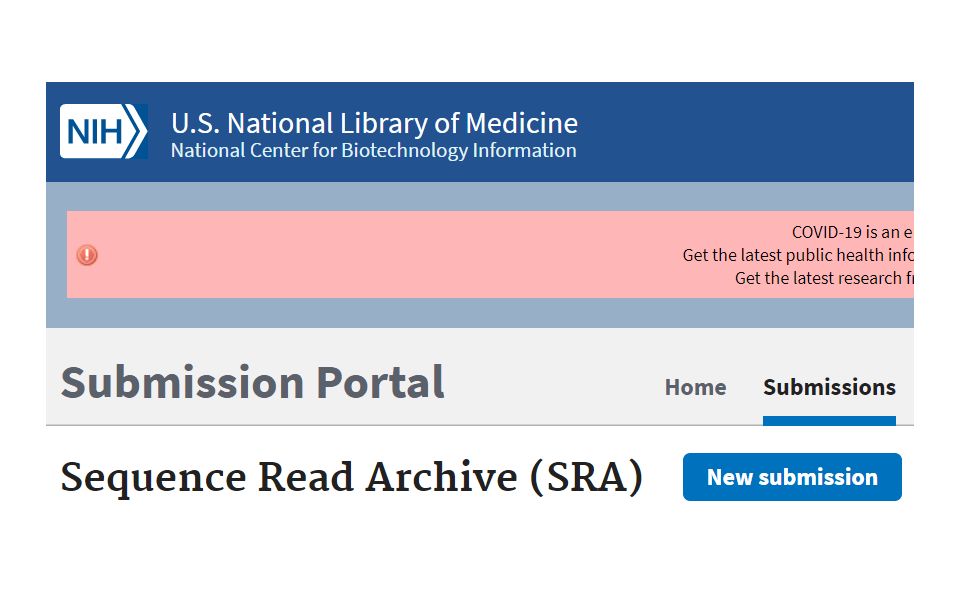This screenshot has height=600, width=960.
Task: Click the 'COVID-19 is an e' banner line
Action: (852, 233)
